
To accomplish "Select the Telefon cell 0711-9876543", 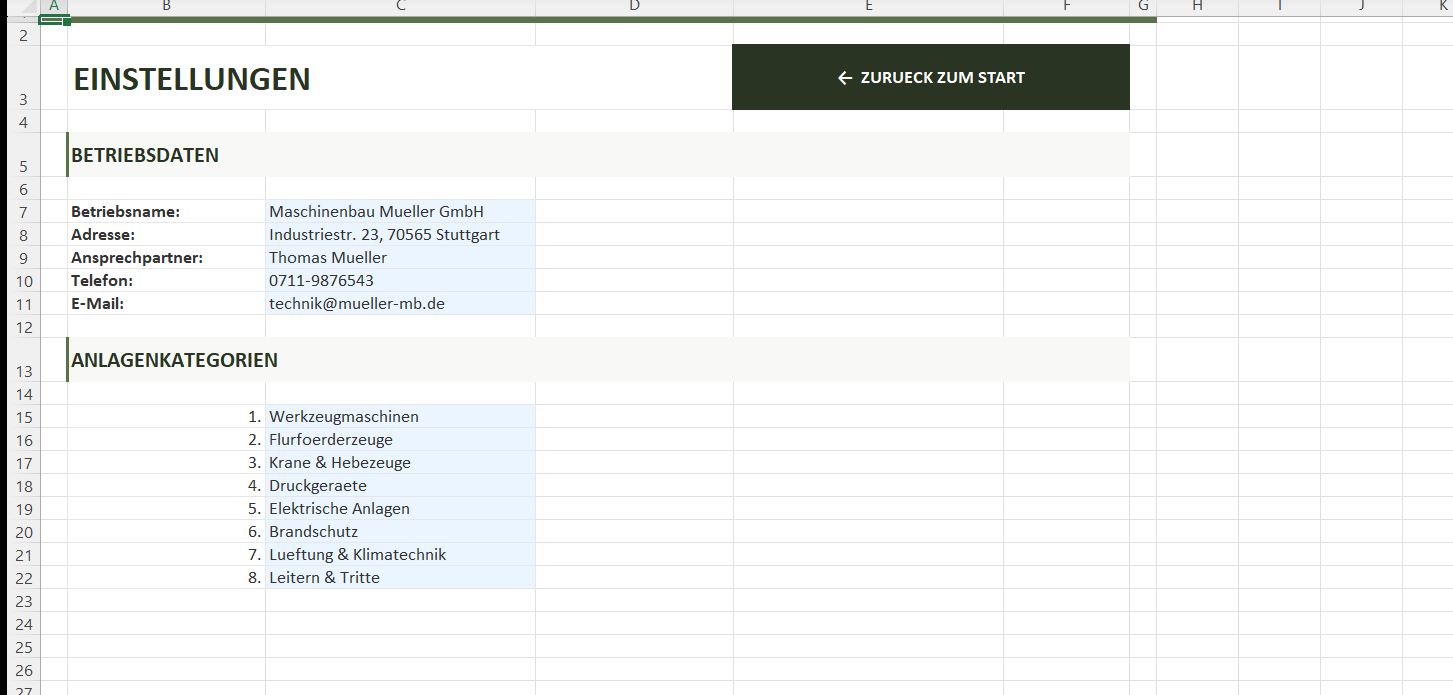I will [x=400, y=280].
